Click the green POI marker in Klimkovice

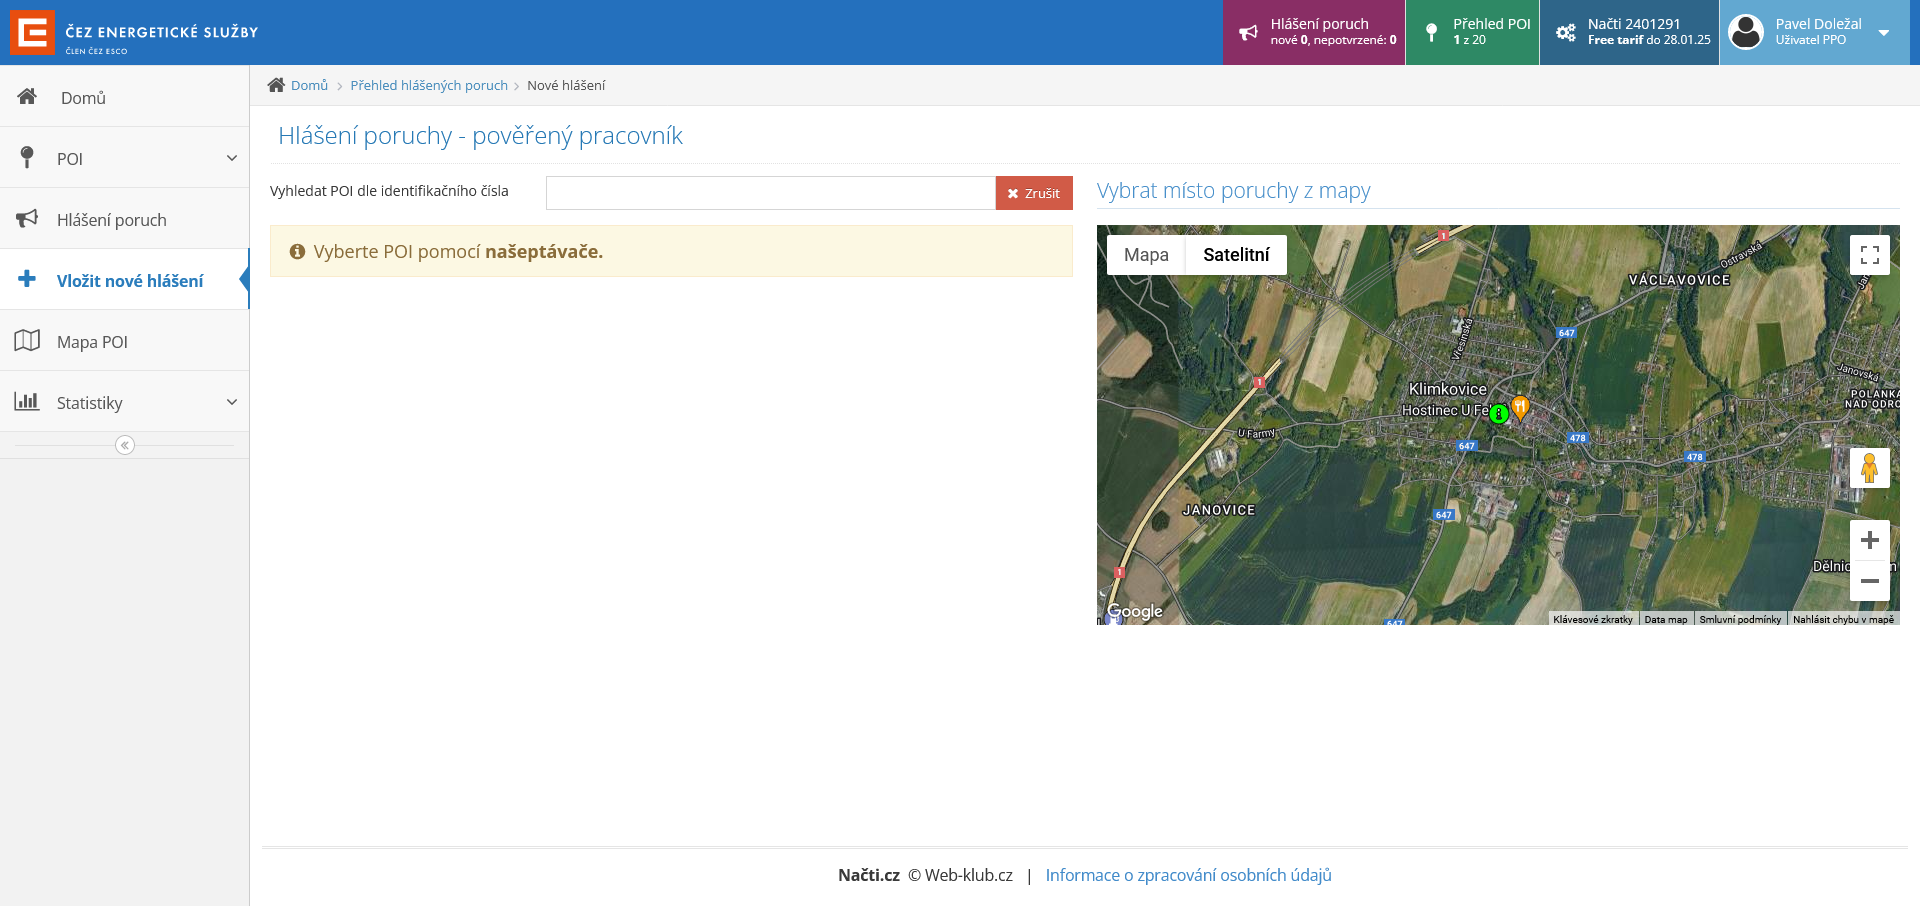[x=1498, y=414]
